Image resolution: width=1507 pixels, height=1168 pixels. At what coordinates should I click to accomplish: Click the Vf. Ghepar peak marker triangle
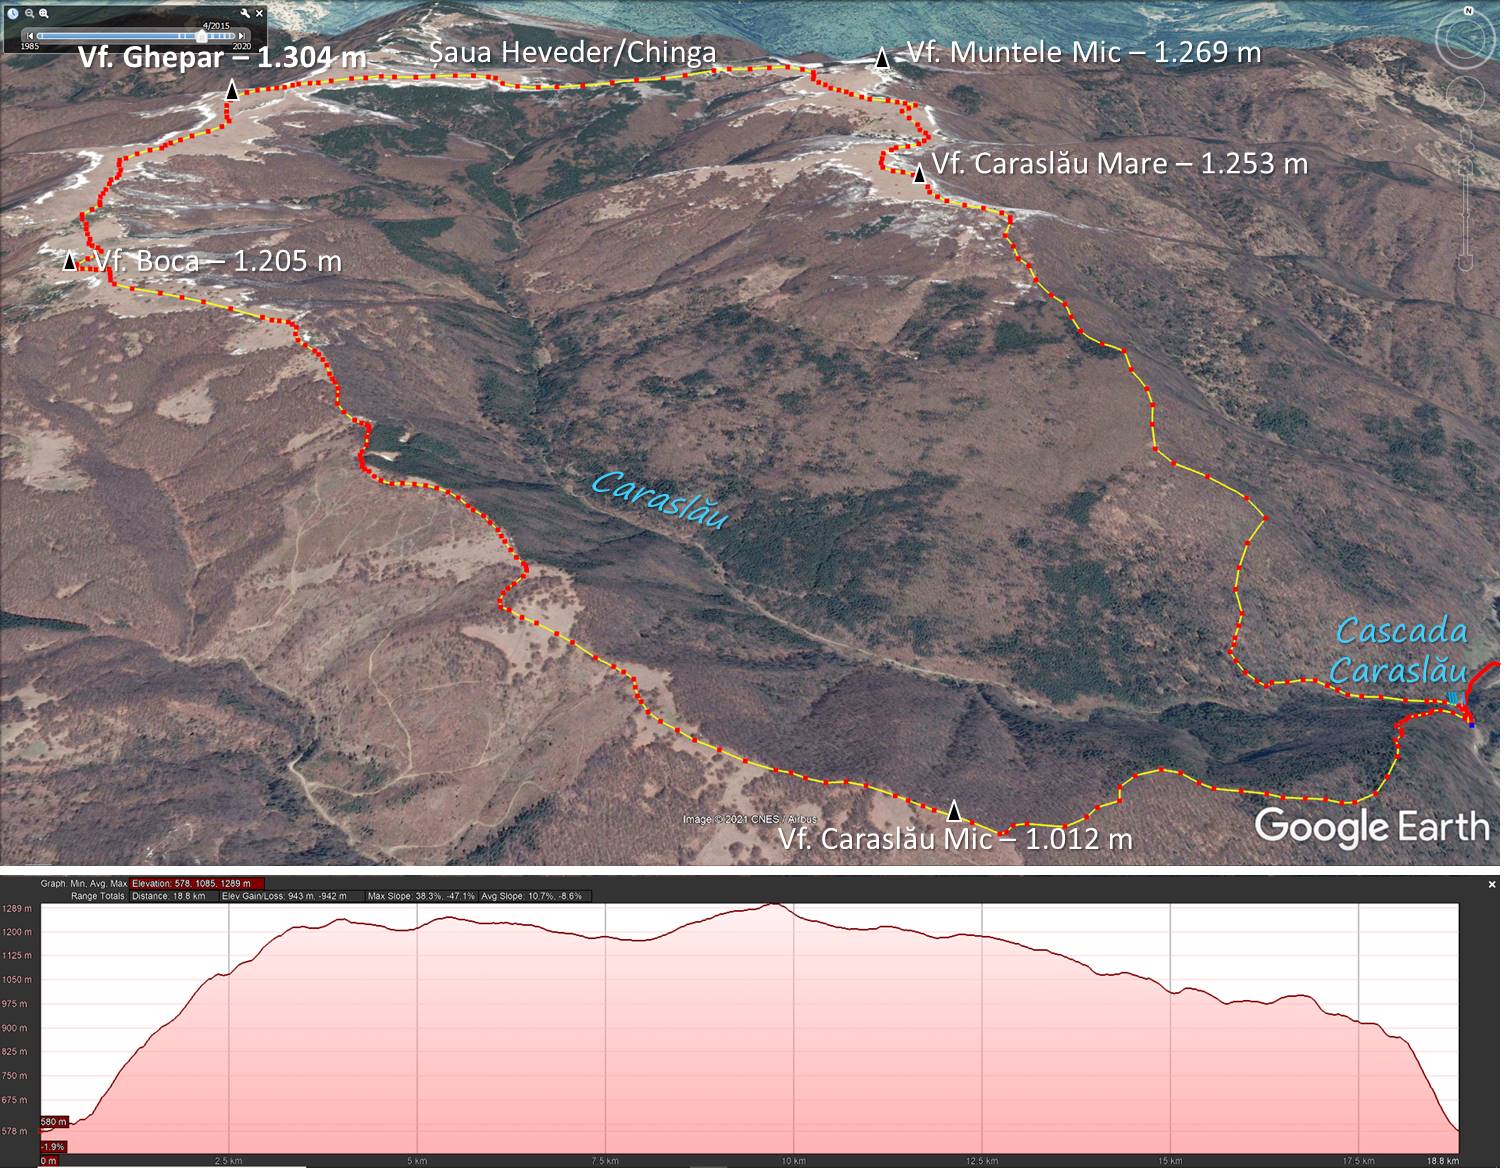point(231,92)
